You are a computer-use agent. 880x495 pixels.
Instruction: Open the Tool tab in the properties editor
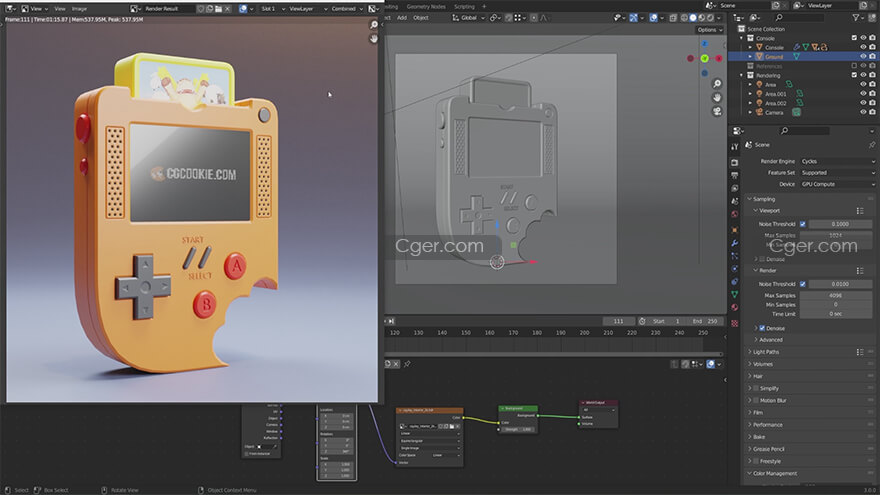coord(735,147)
